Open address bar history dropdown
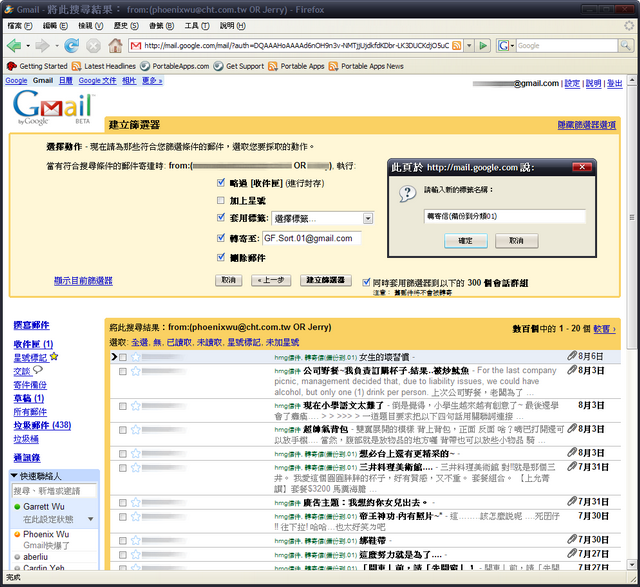Screen dimensions: 640x587 pyautogui.click(x=469, y=45)
